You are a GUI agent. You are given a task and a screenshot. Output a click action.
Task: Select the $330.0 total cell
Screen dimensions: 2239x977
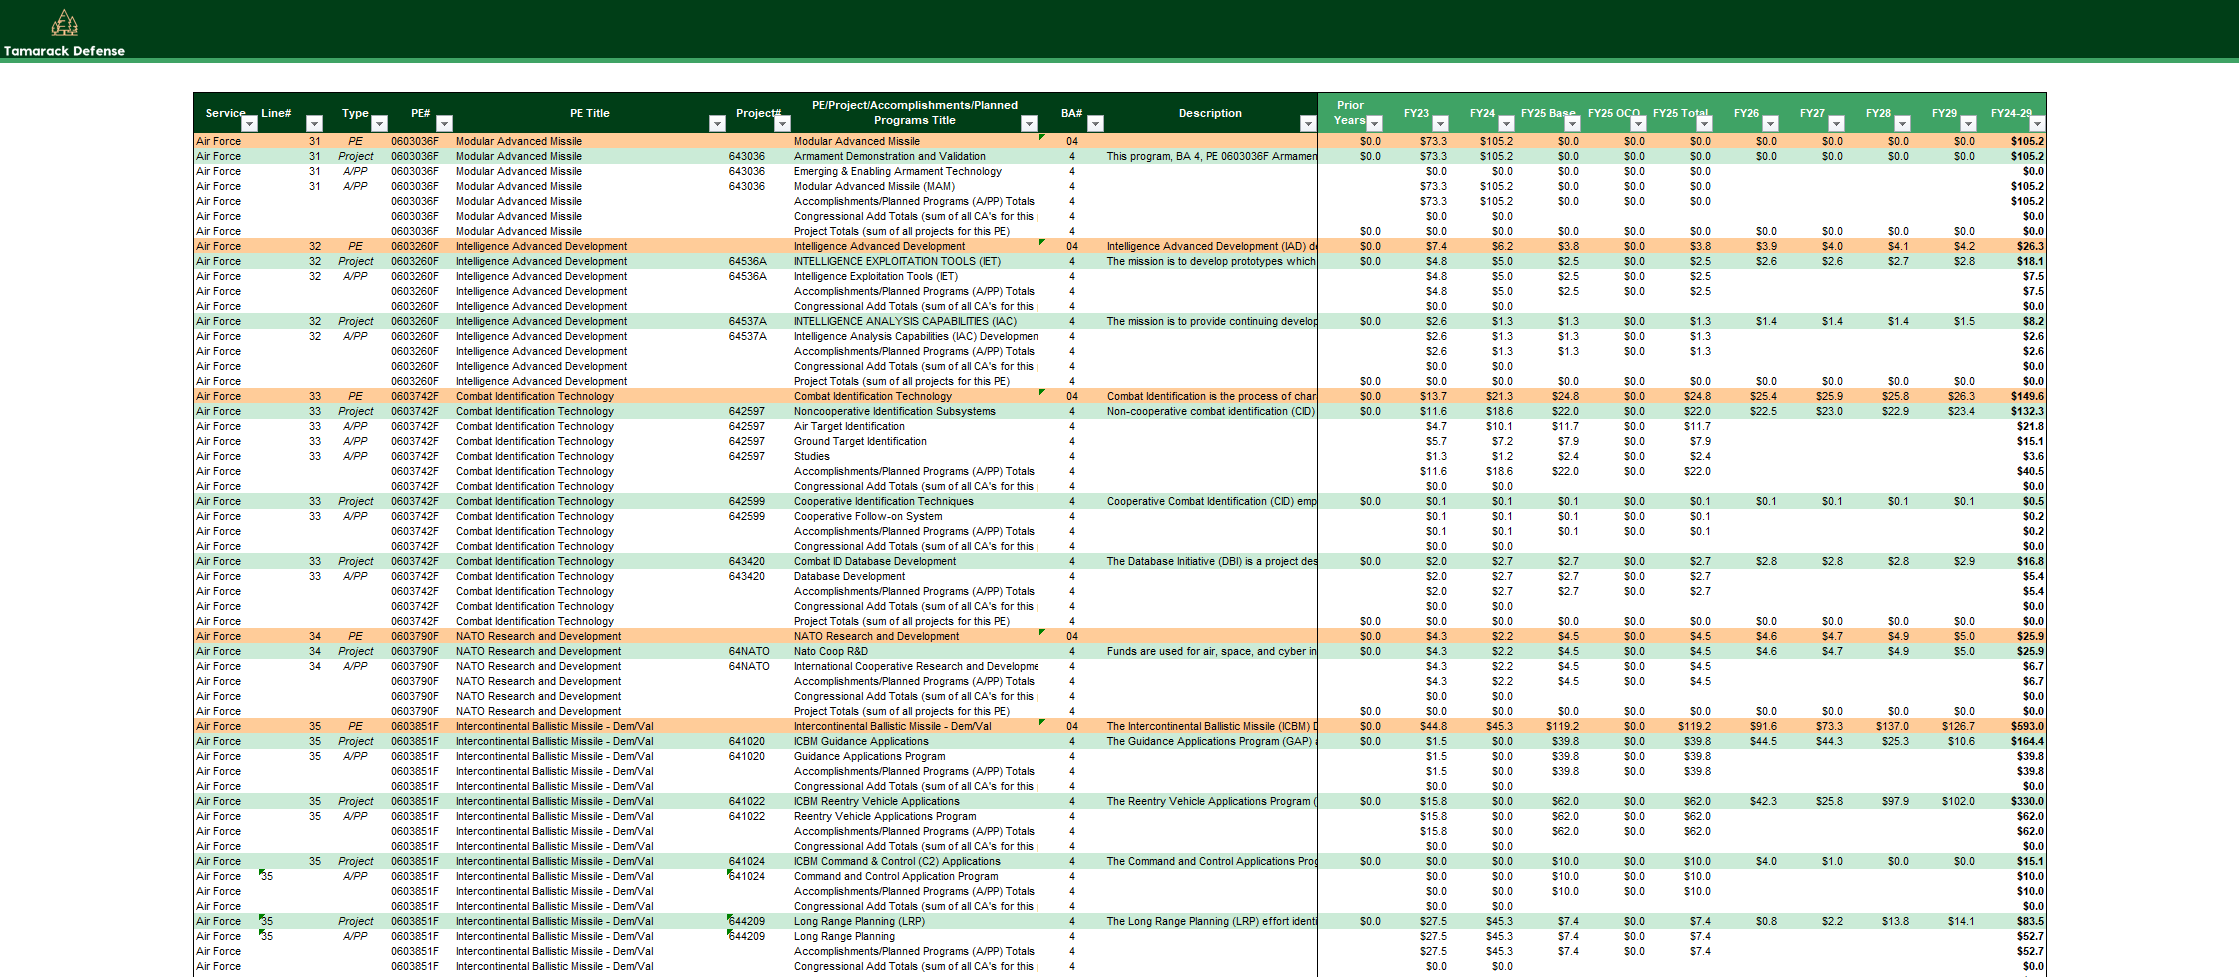[x=2013, y=801]
